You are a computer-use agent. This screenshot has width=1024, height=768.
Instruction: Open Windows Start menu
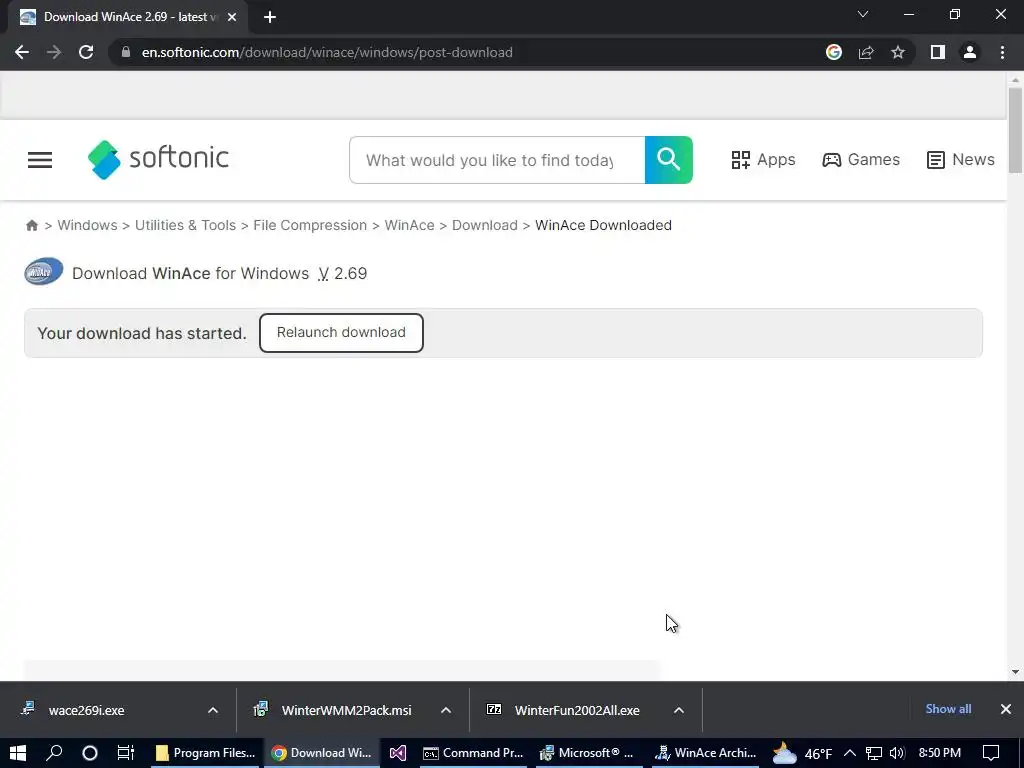click(18, 753)
